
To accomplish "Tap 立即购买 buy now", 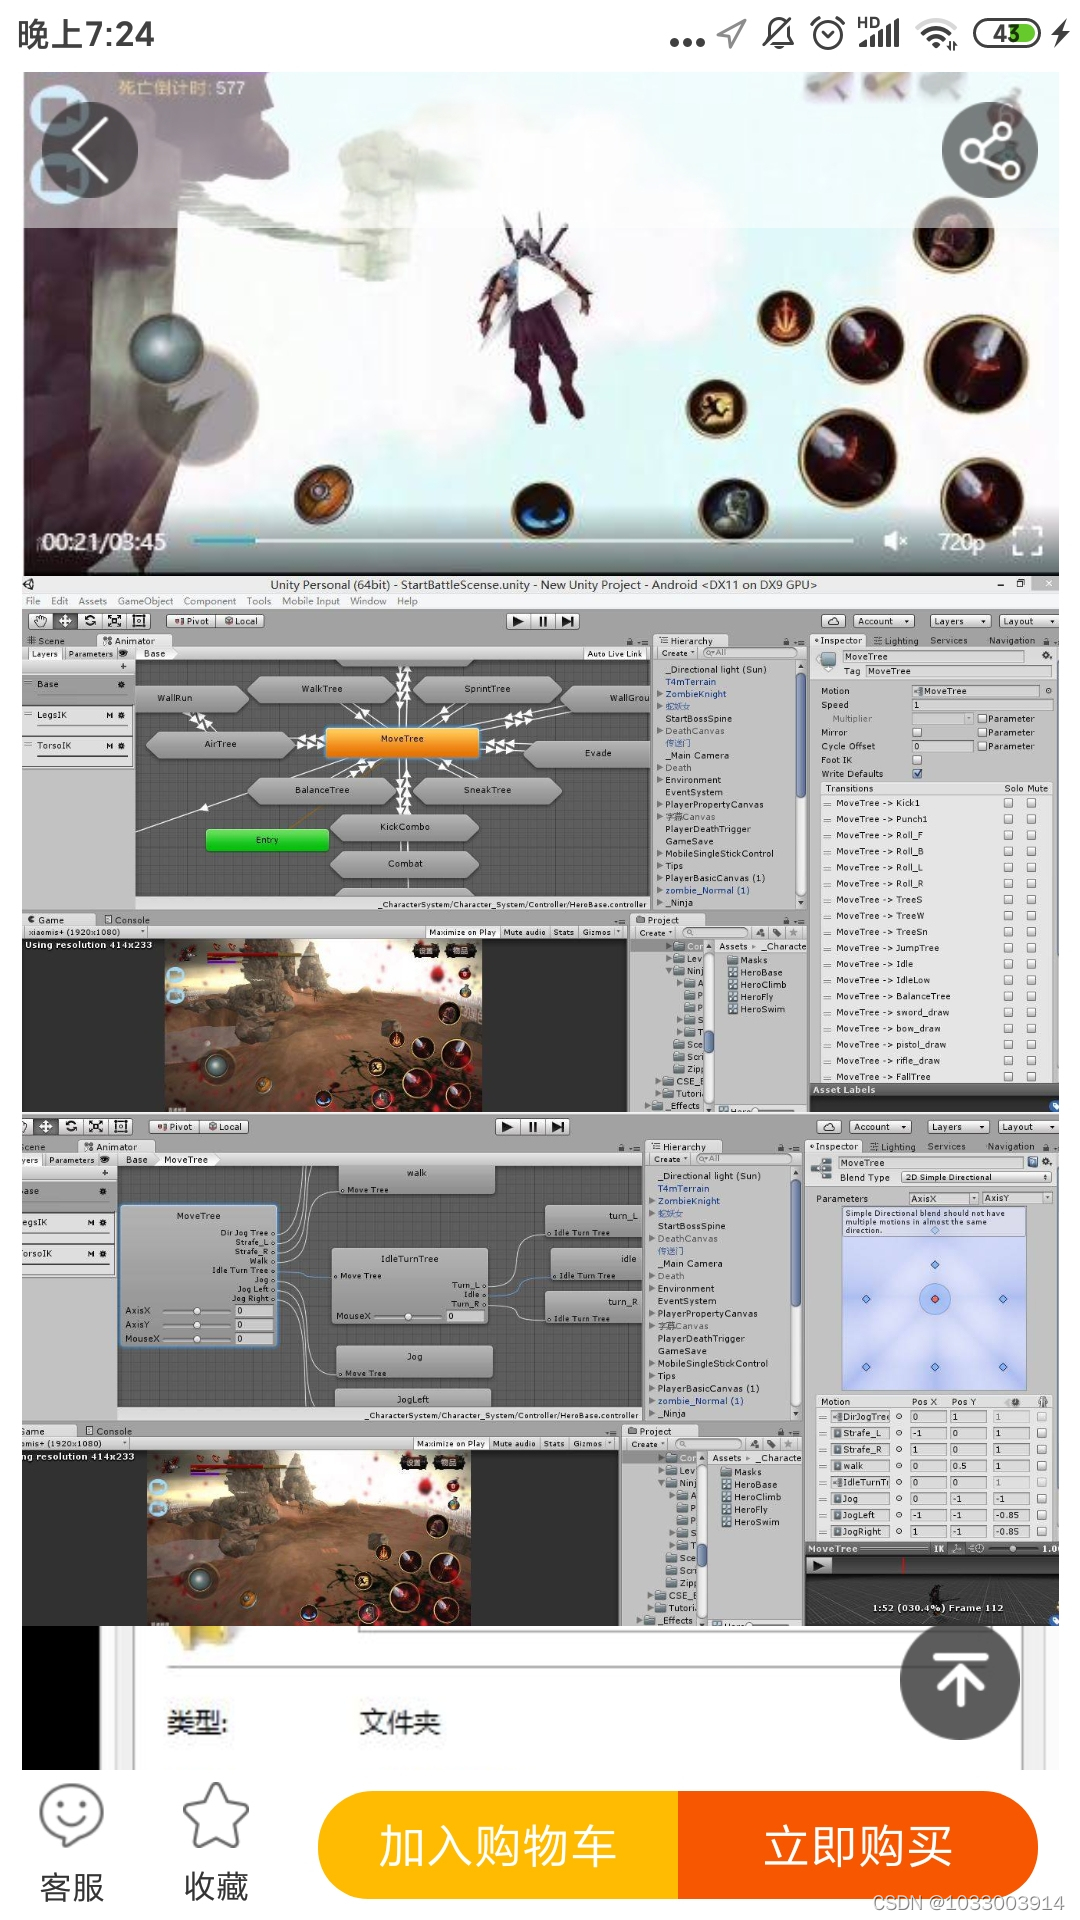I will tap(858, 1845).
